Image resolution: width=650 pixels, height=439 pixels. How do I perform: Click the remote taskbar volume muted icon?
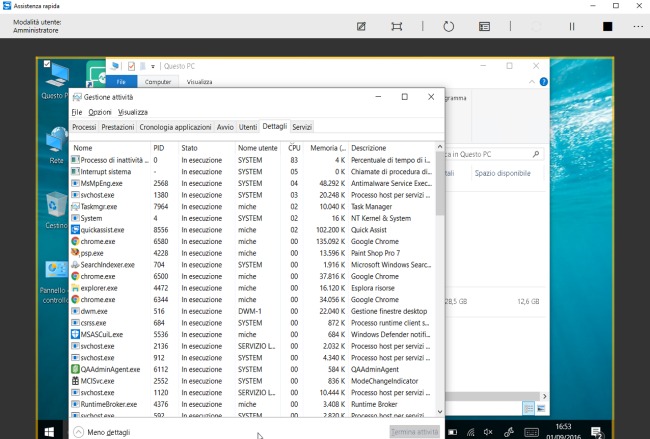click(488, 432)
